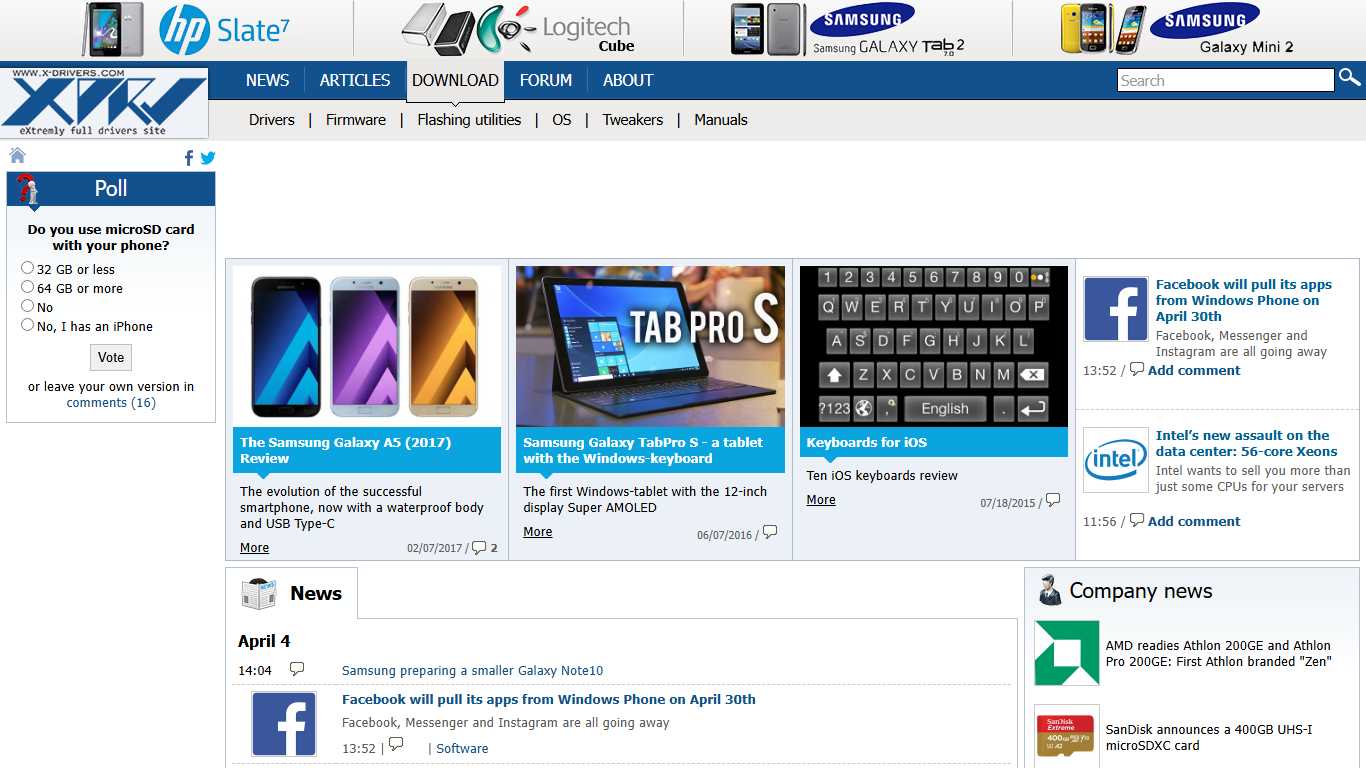The height and width of the screenshot is (768, 1366).
Task: Click the Poll question mark icon
Action: pyautogui.click(x=29, y=189)
